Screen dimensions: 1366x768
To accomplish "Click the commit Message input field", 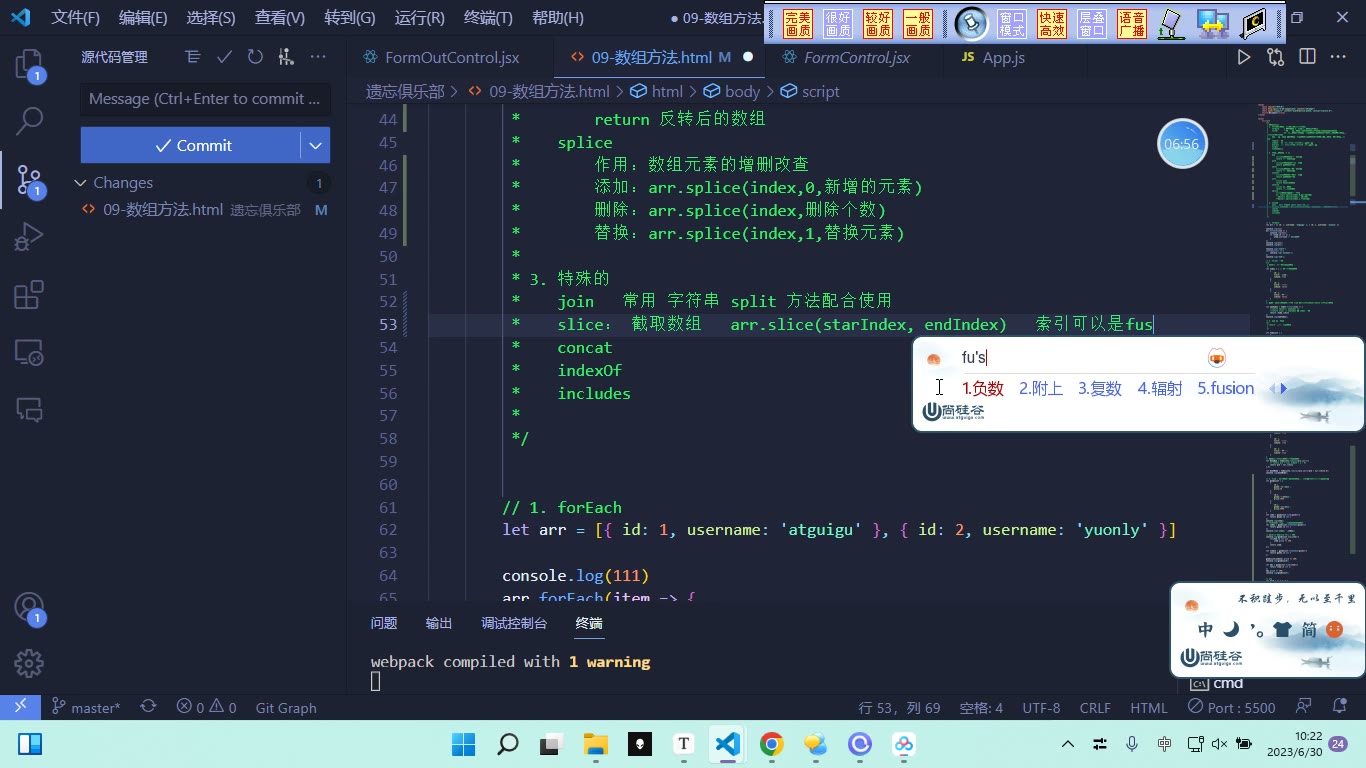I will (x=205, y=99).
